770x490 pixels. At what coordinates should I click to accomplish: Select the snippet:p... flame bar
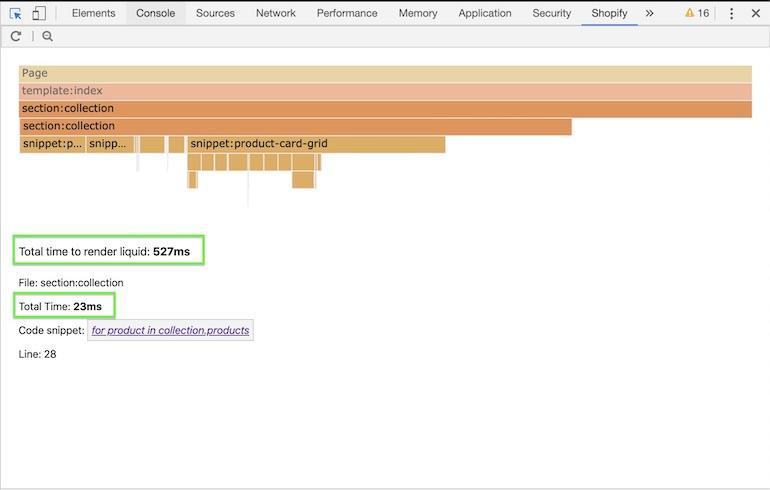(x=53, y=144)
